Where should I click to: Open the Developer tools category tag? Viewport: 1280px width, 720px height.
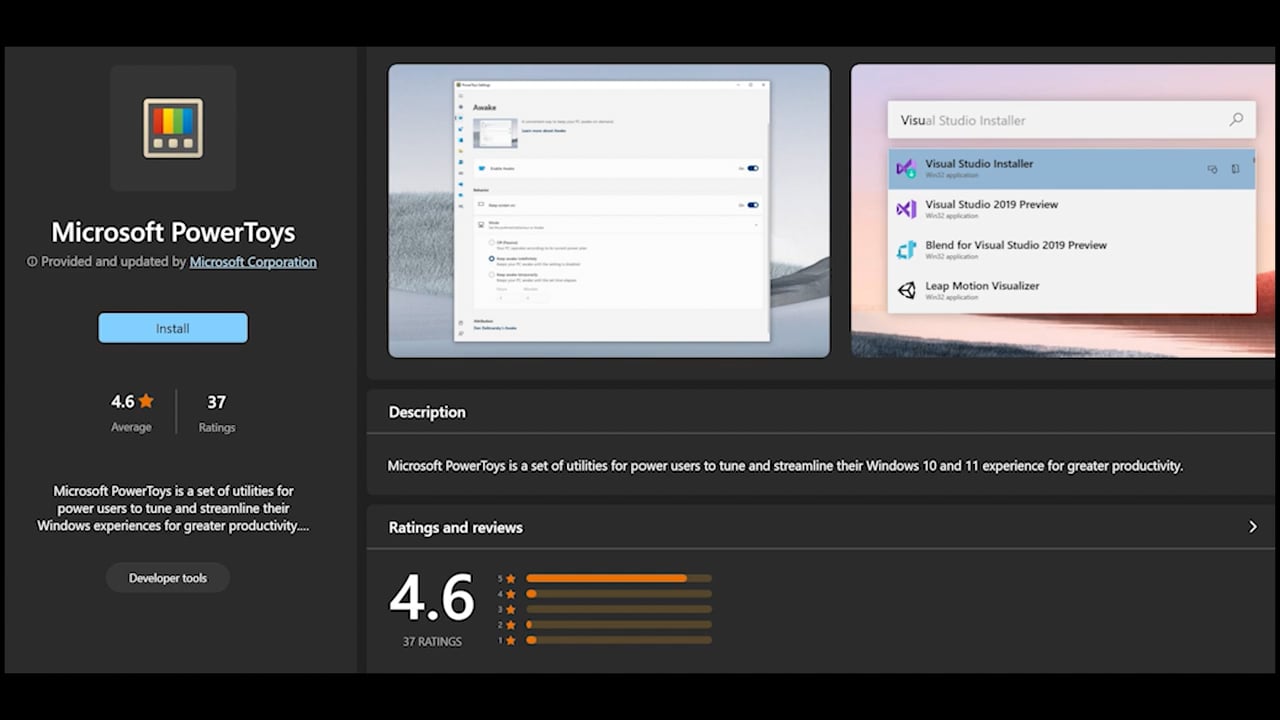(x=168, y=578)
